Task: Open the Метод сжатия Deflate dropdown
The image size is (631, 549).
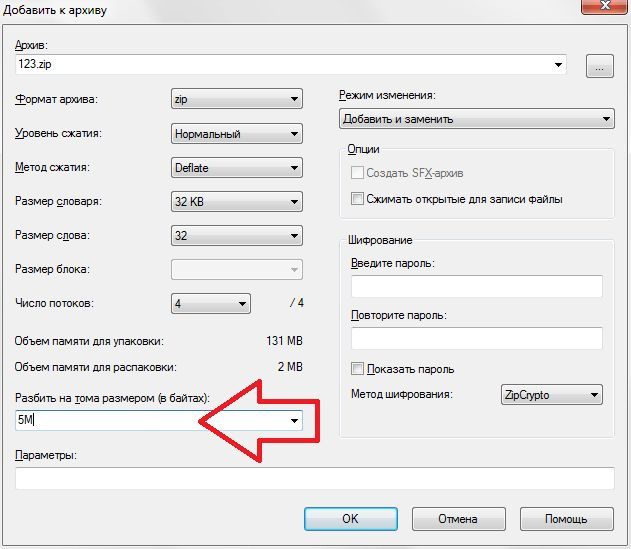Action: tap(237, 168)
